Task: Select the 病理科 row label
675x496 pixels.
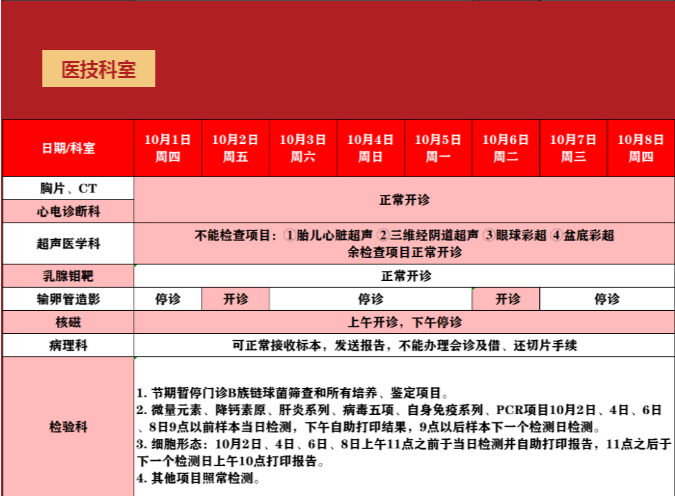Action: point(68,345)
